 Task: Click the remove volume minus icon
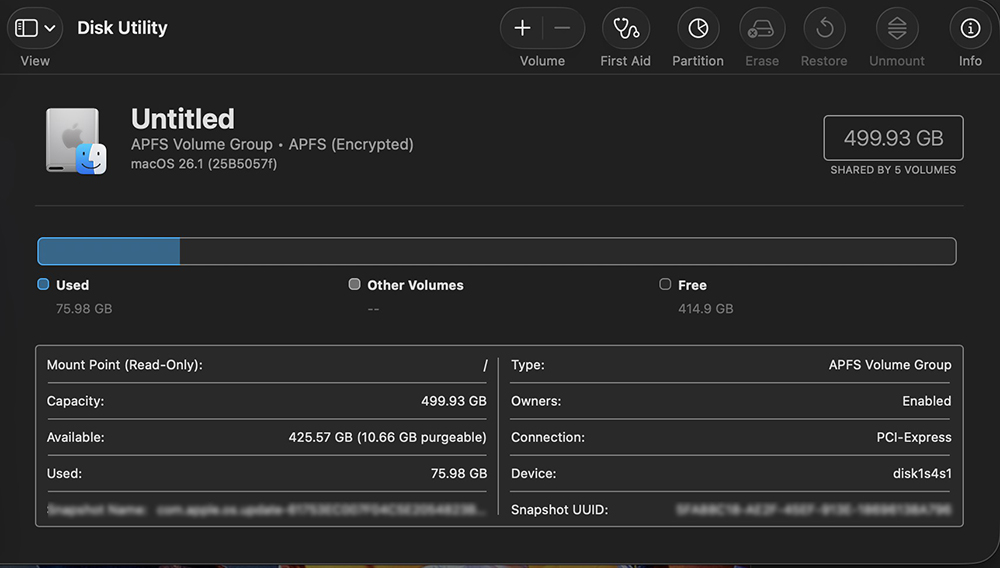(562, 28)
